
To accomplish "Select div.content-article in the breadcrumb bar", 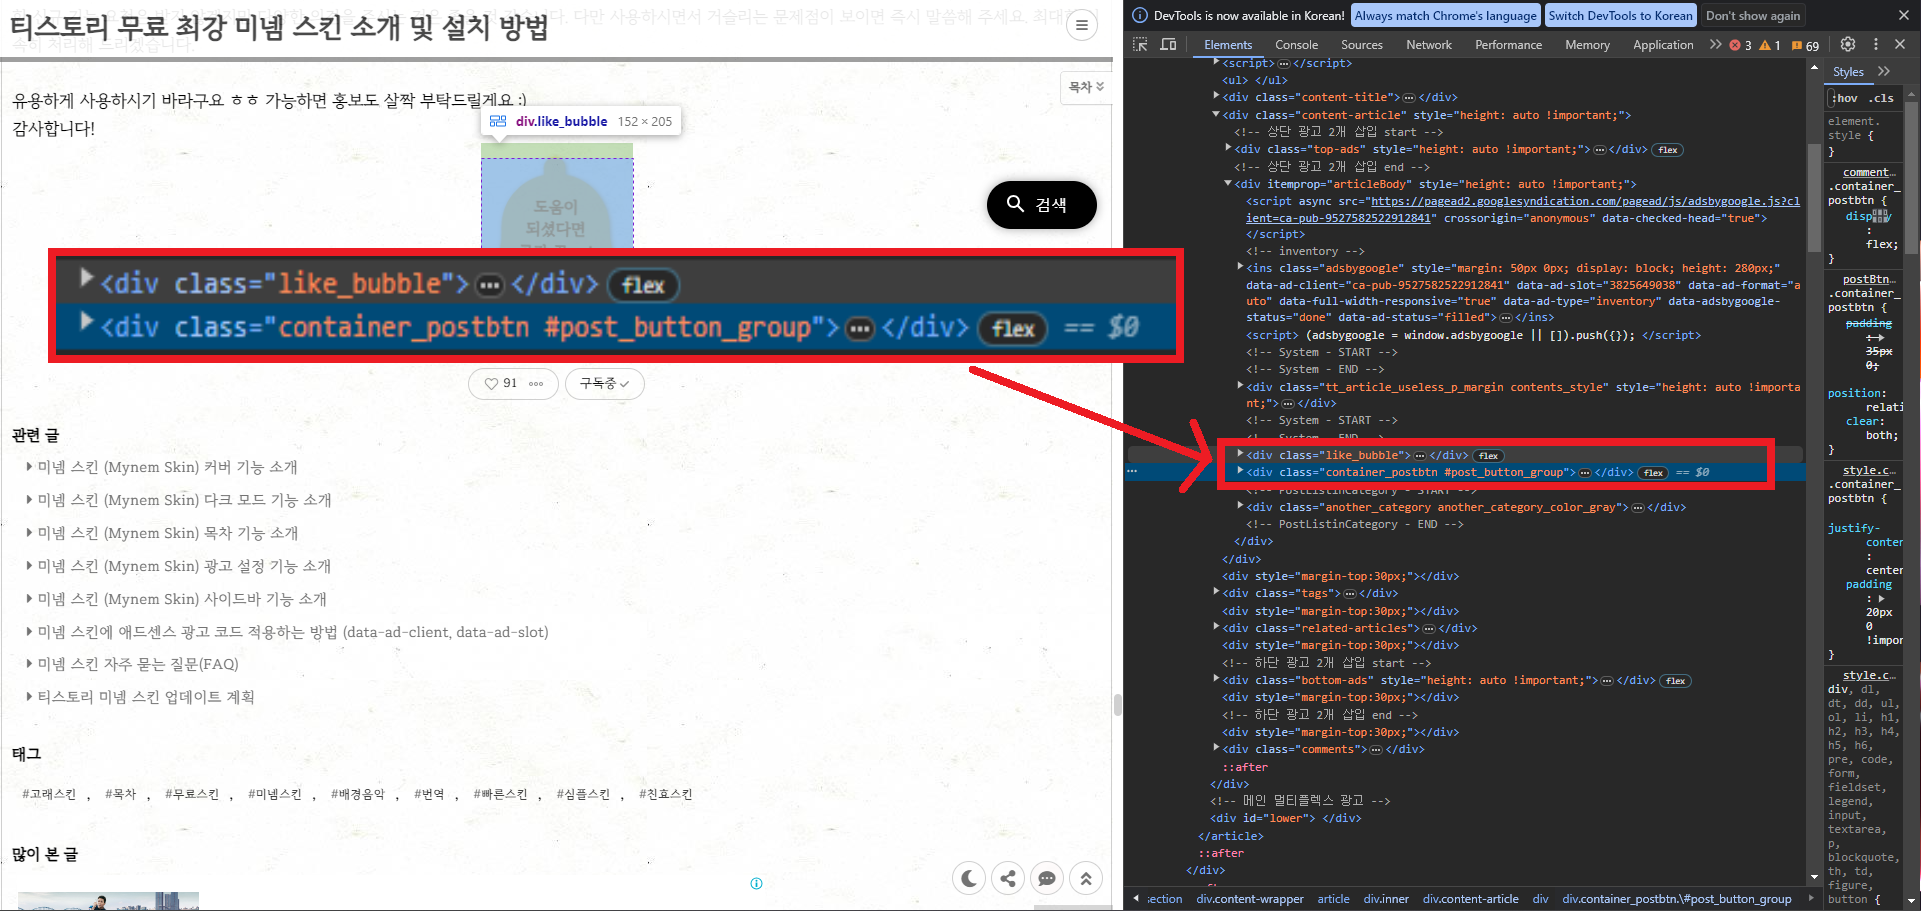I will click(1470, 899).
